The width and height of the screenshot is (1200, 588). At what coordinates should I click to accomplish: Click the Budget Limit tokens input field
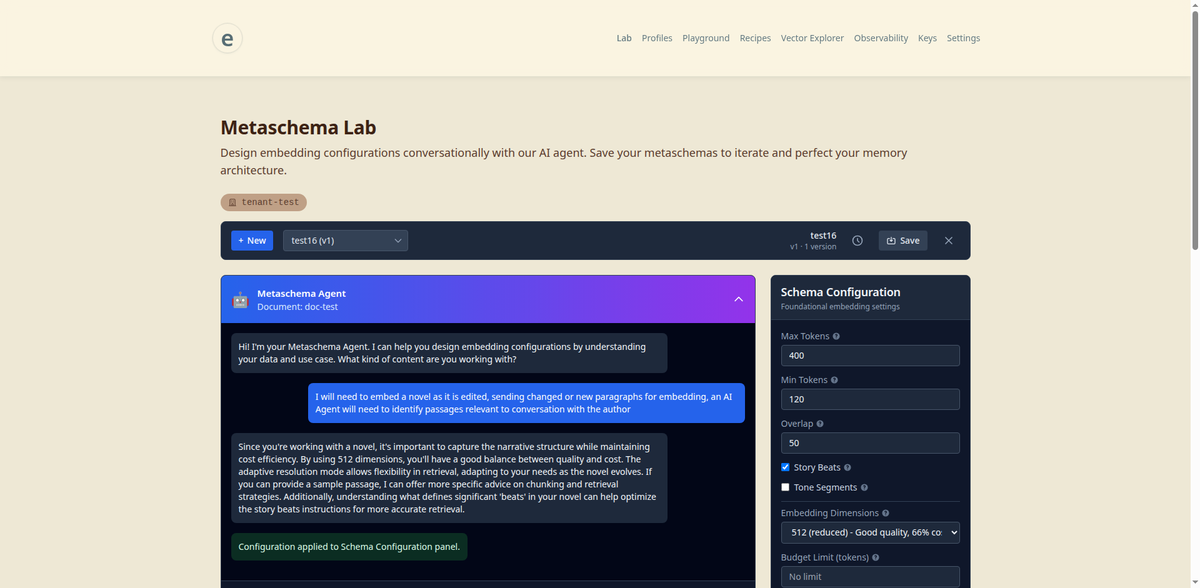click(x=869, y=576)
